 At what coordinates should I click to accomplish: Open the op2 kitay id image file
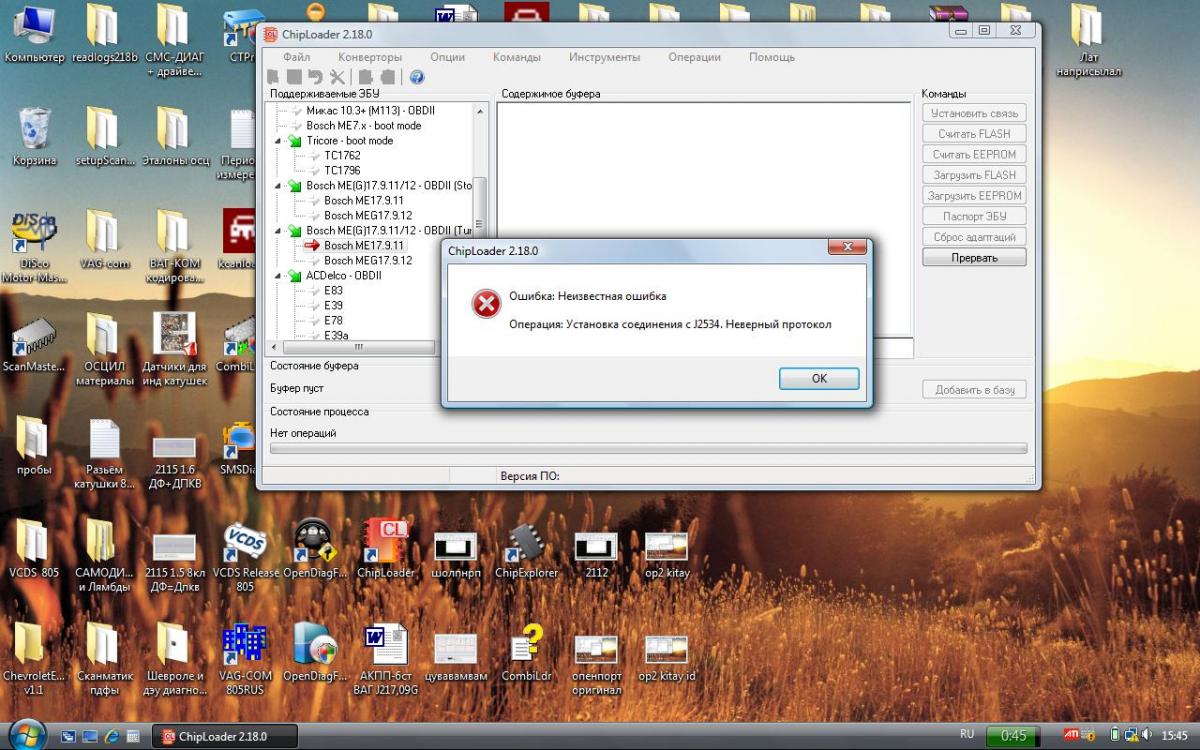click(667, 658)
